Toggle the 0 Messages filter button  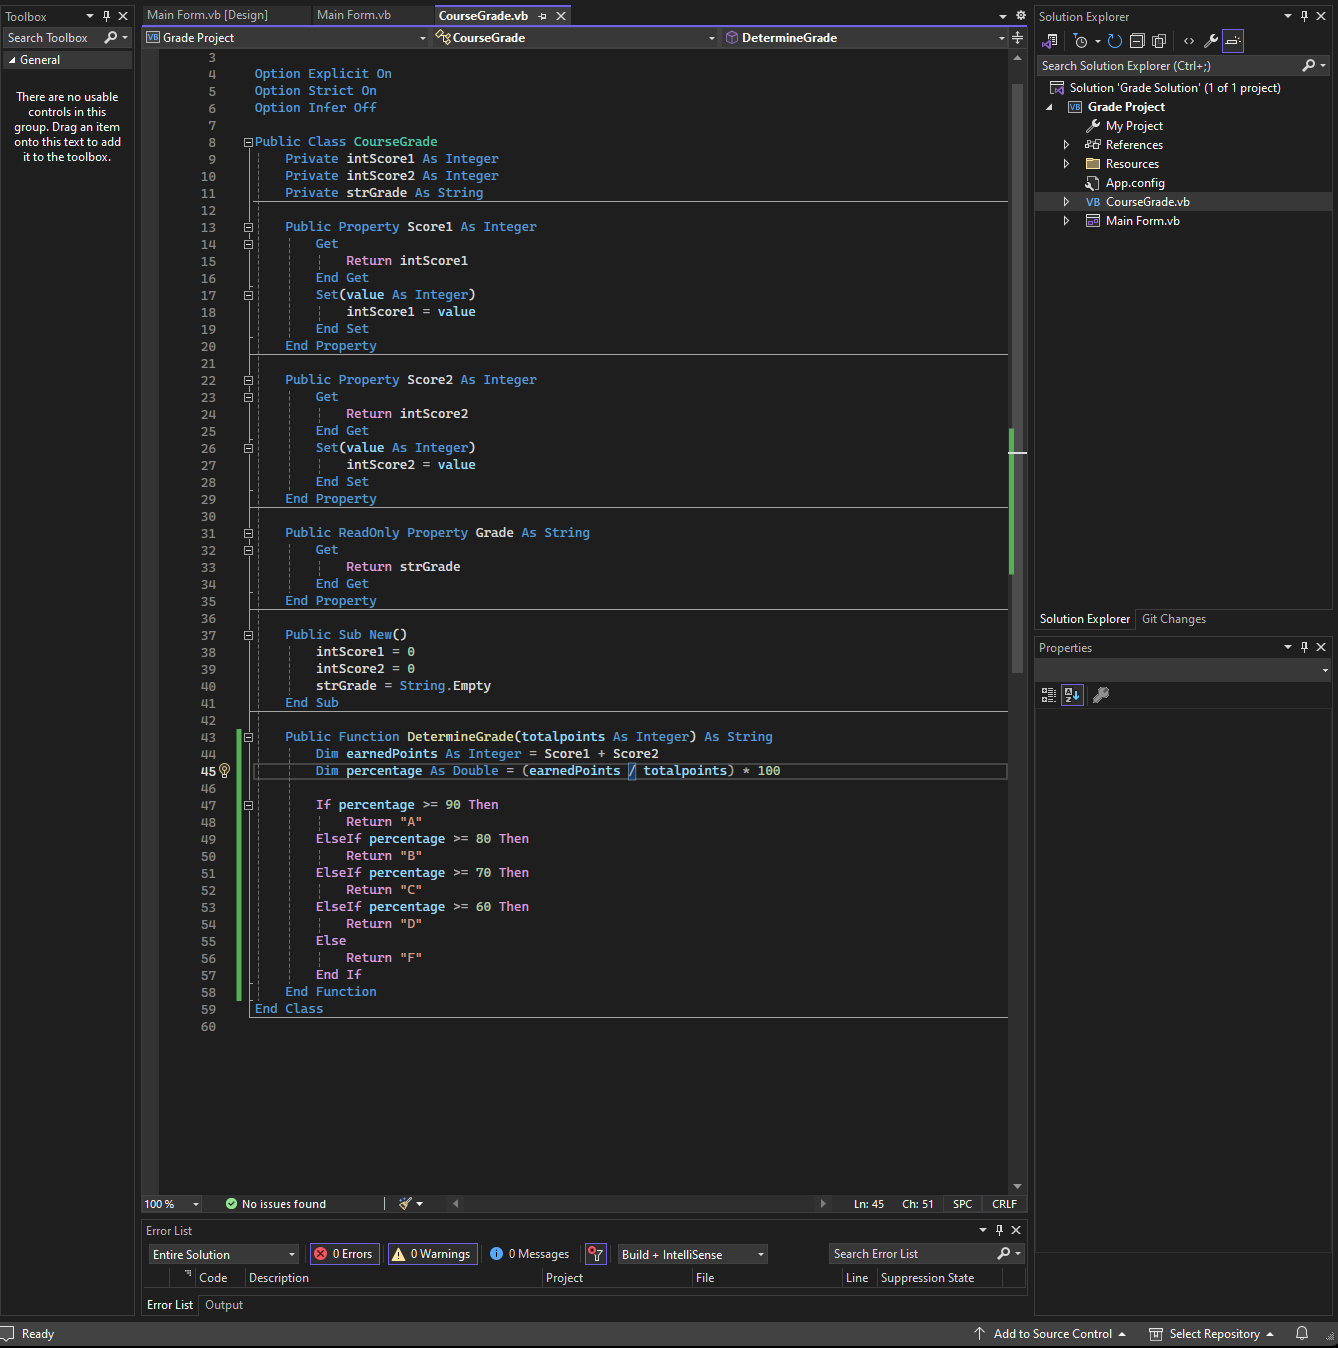530,1254
